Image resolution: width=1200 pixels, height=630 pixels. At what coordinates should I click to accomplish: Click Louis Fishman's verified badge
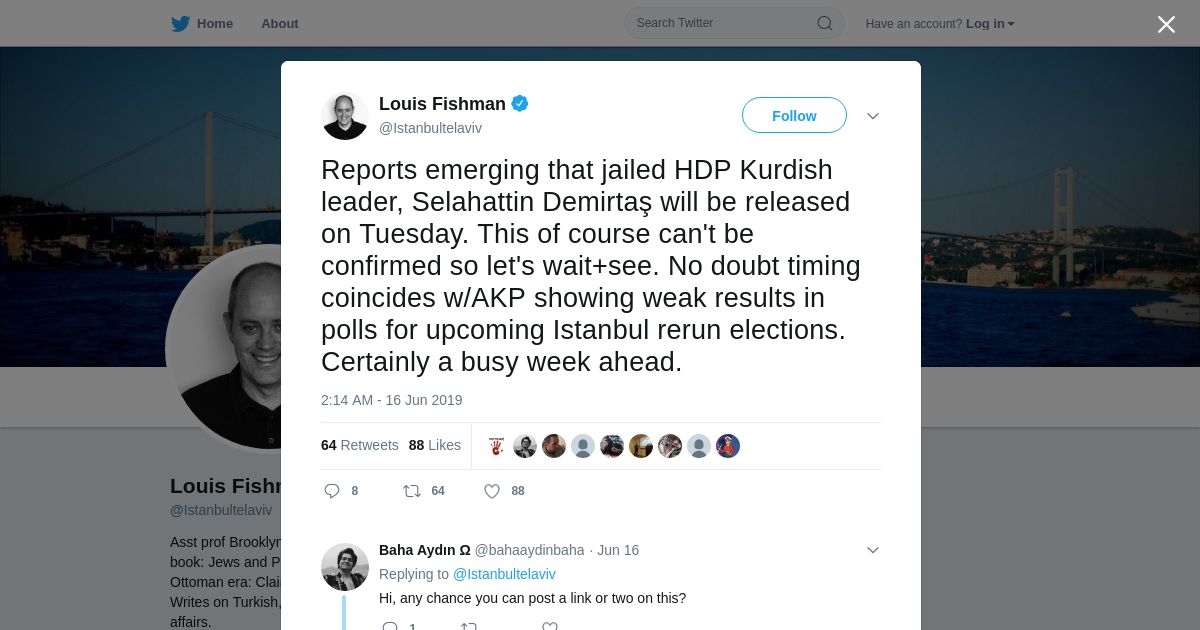520,103
